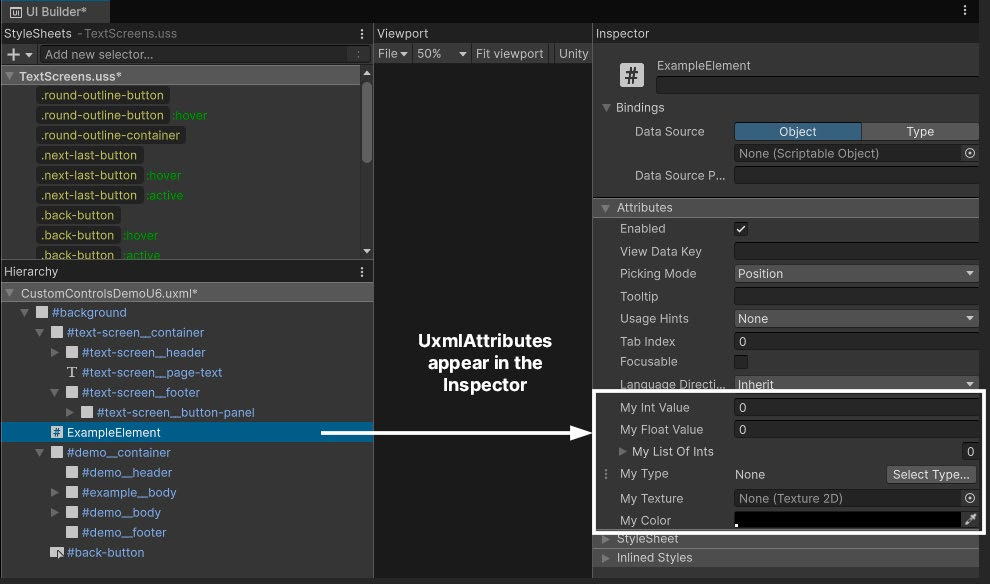Click the My Color swatch

click(x=848, y=519)
